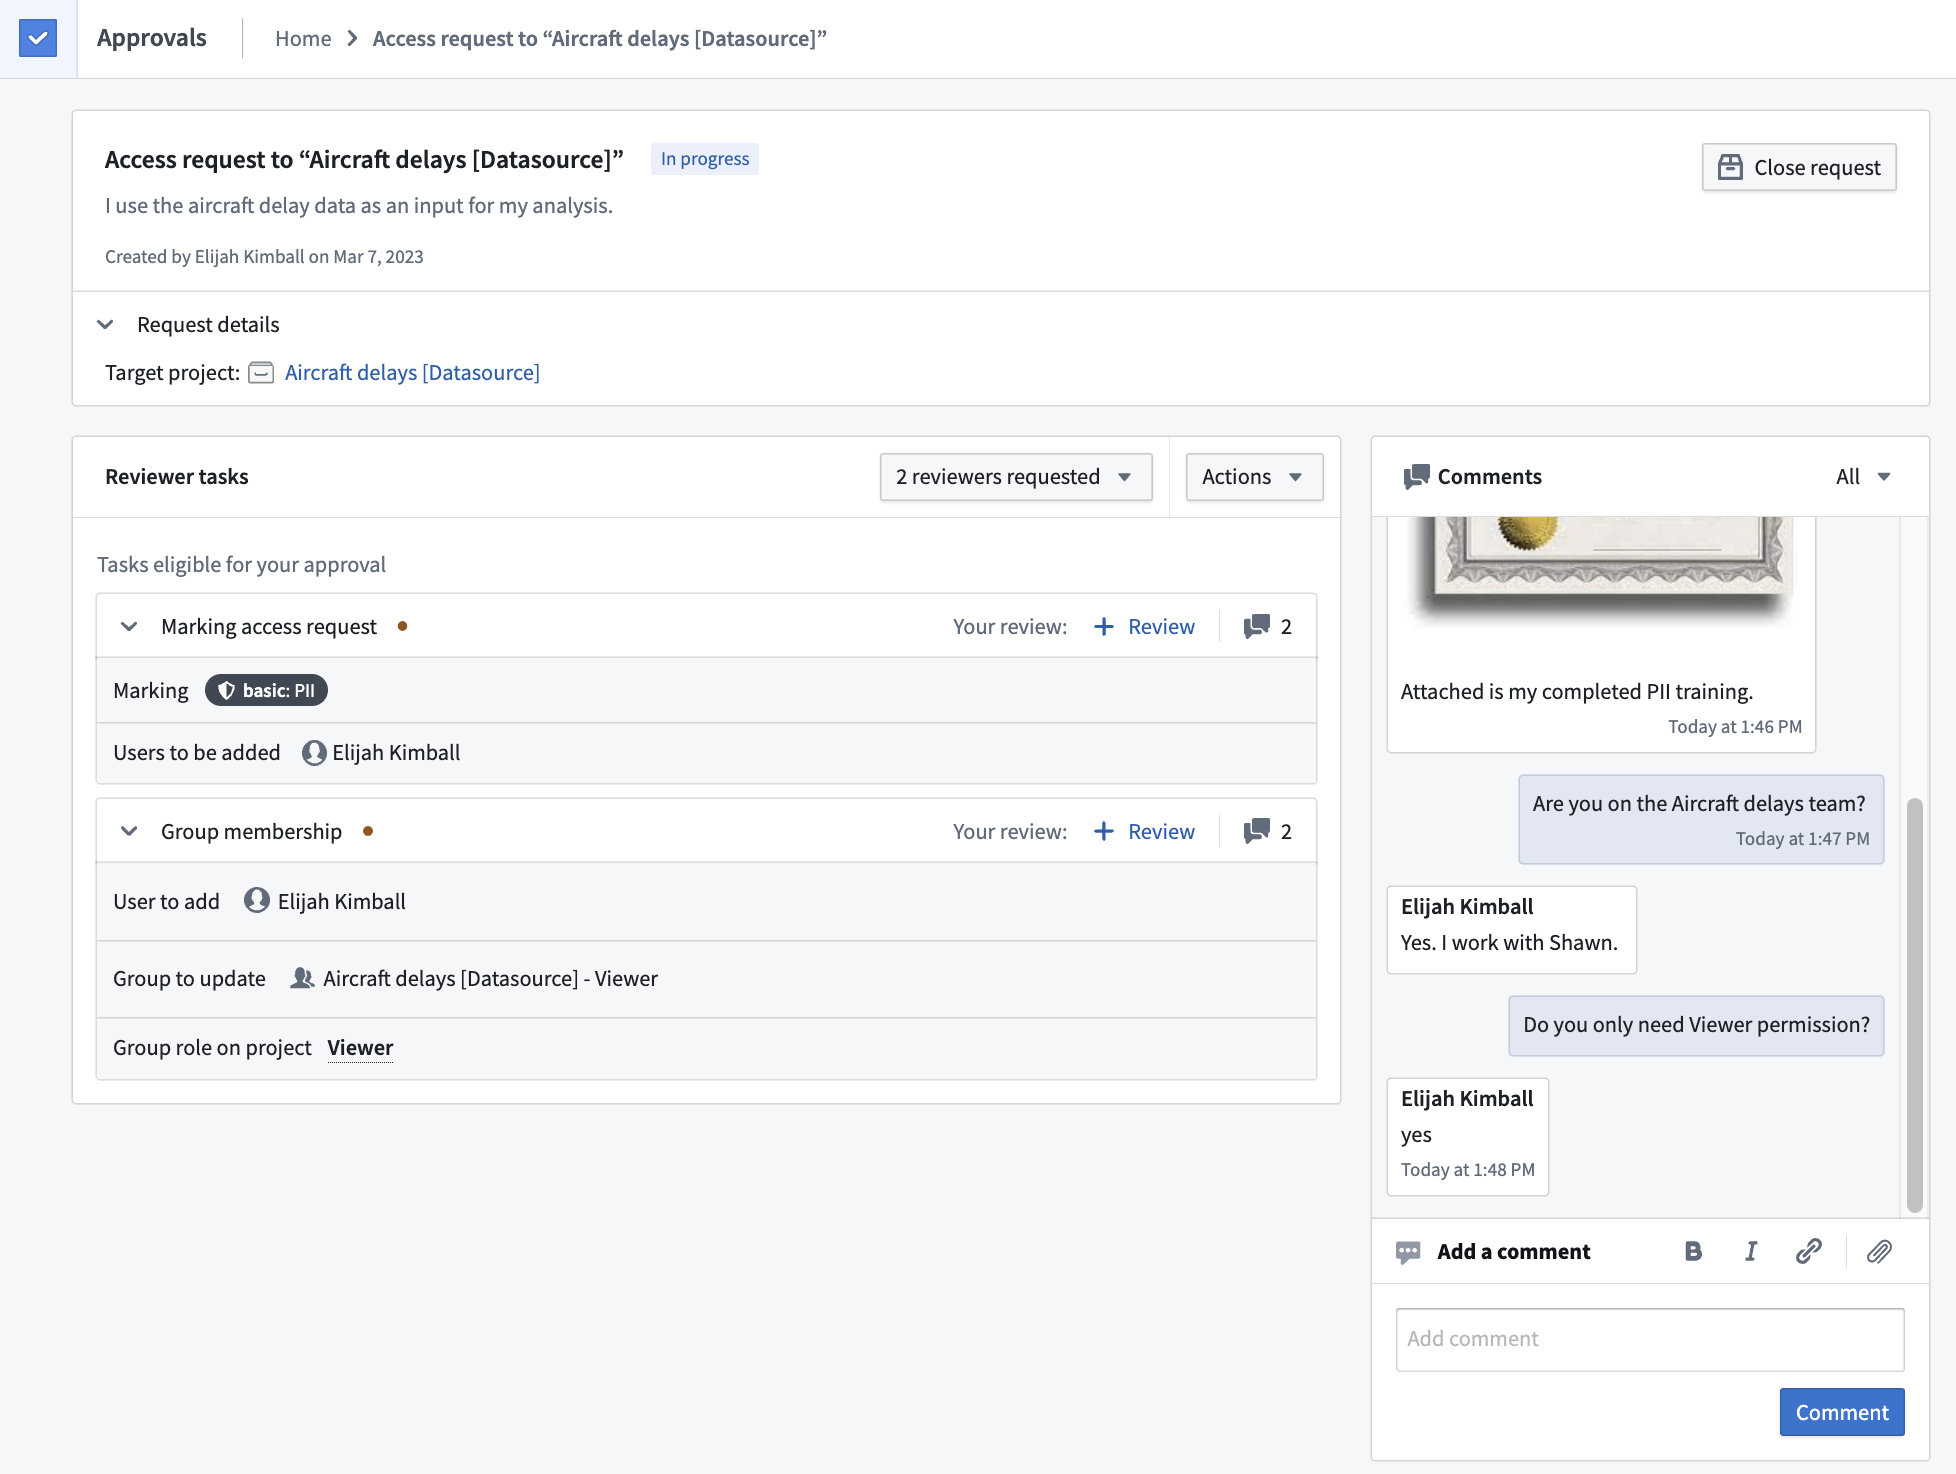Click the comment 'Are you on the Aircraft delays team?'

pyautogui.click(x=1701, y=819)
